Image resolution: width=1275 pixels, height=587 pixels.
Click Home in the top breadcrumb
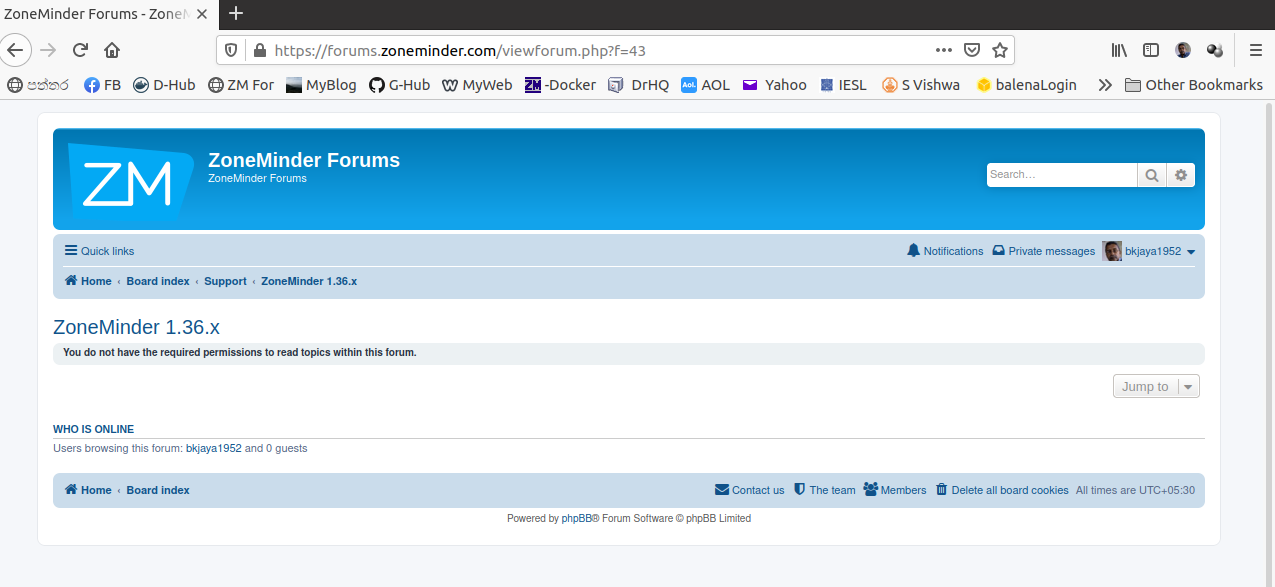(x=88, y=281)
